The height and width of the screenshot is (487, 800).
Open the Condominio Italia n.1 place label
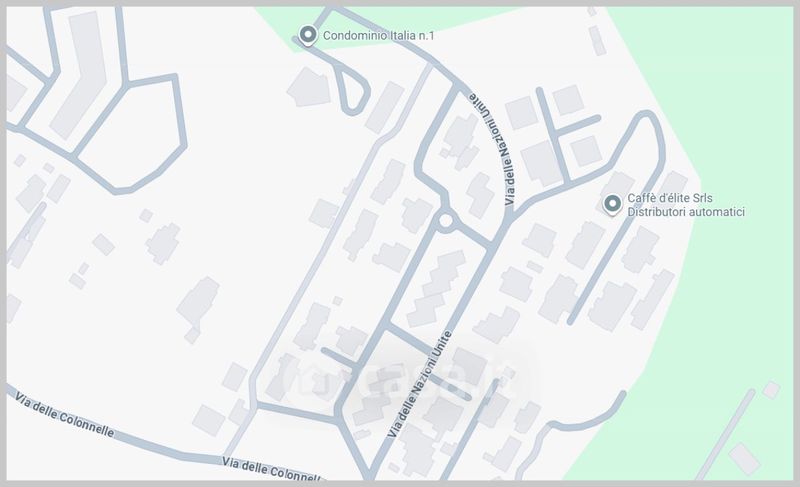[x=379, y=36]
